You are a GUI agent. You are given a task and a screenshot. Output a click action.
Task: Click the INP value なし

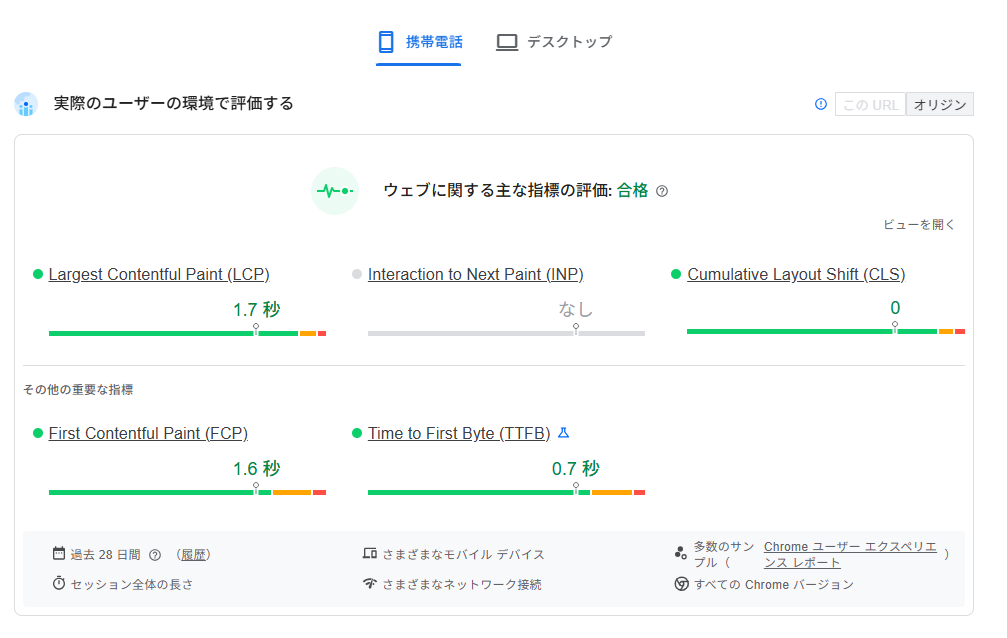[x=575, y=310]
